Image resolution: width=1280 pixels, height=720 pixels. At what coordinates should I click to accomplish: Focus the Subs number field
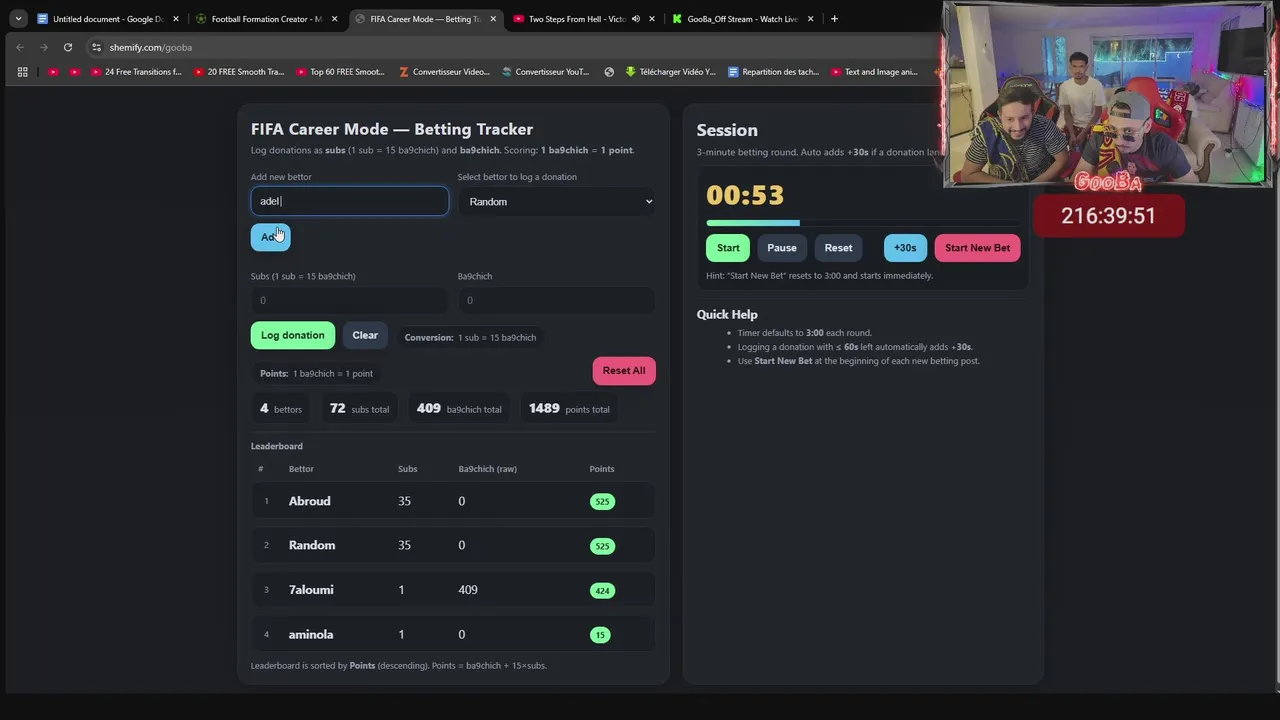click(x=349, y=300)
